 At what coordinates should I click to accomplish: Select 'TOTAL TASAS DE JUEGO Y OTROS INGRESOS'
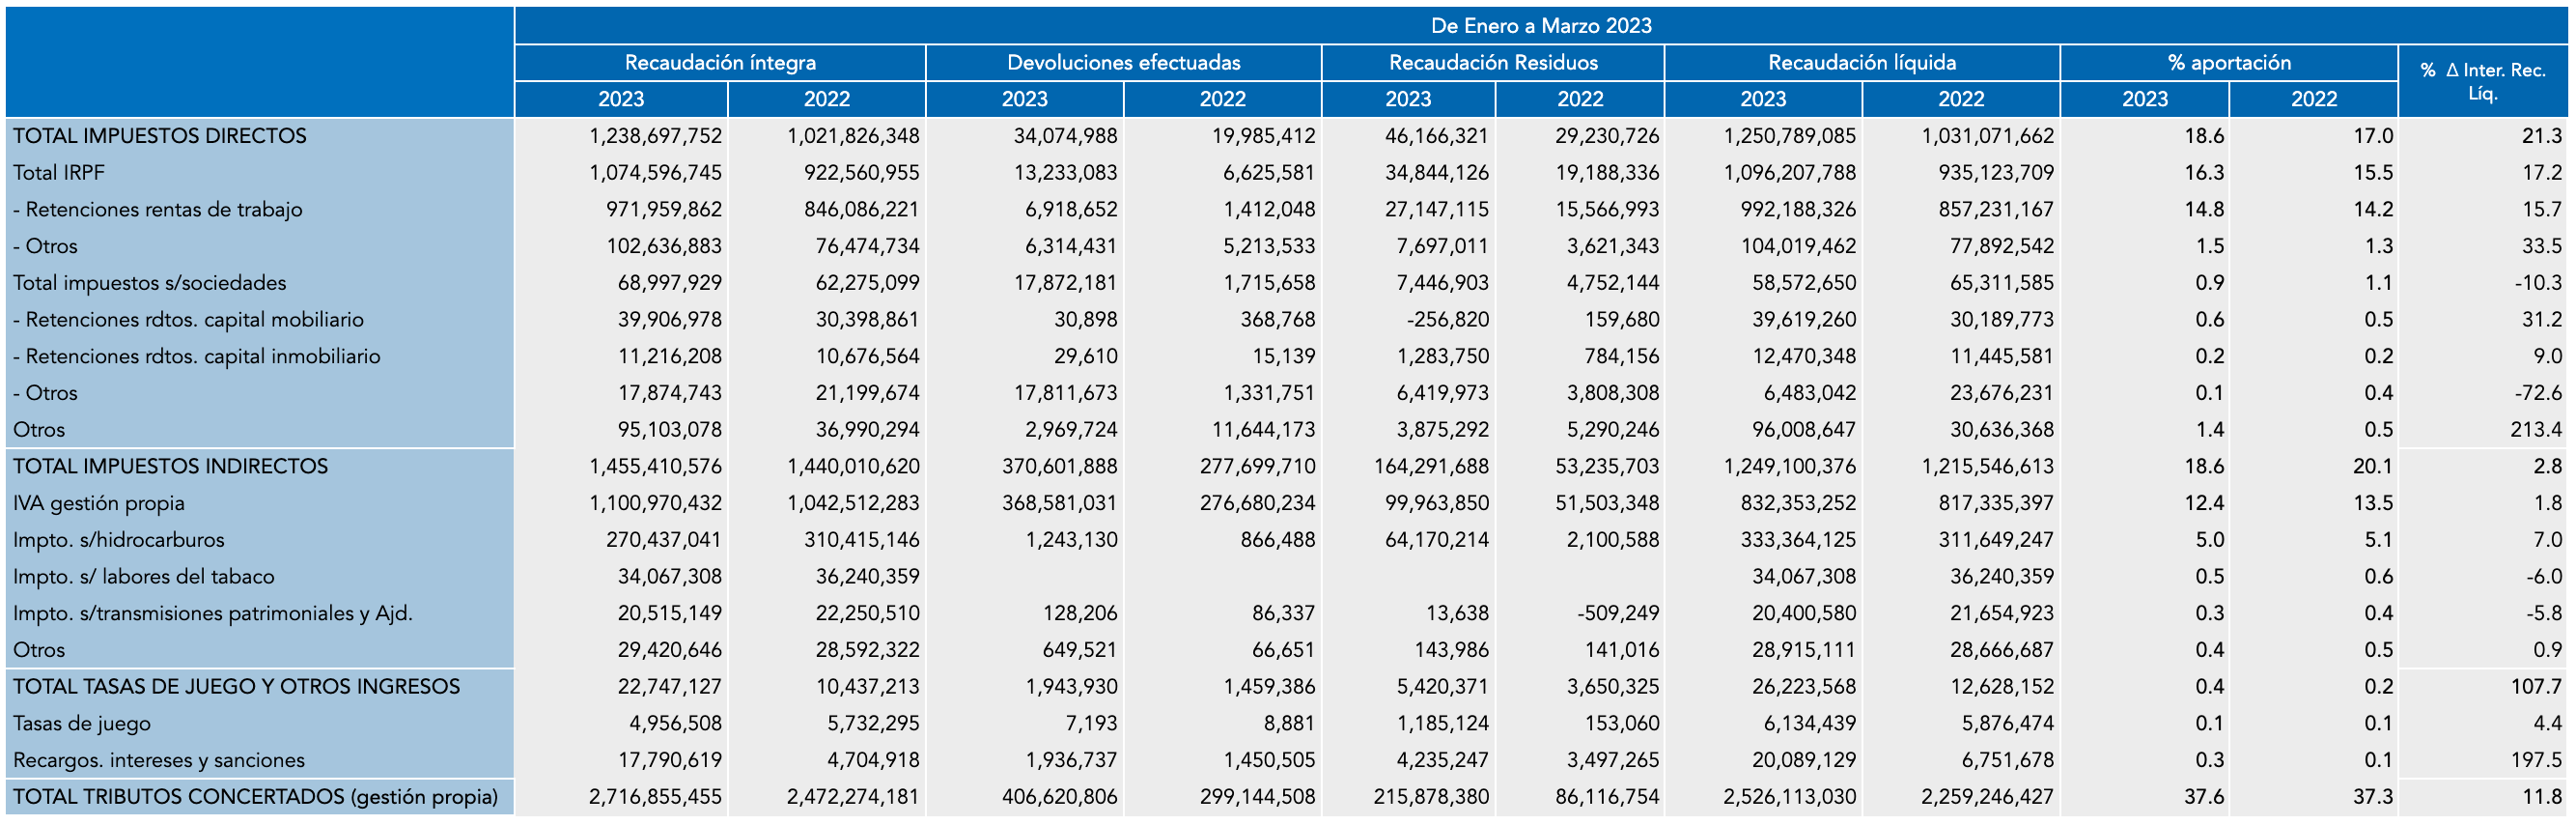pyautogui.click(x=237, y=687)
